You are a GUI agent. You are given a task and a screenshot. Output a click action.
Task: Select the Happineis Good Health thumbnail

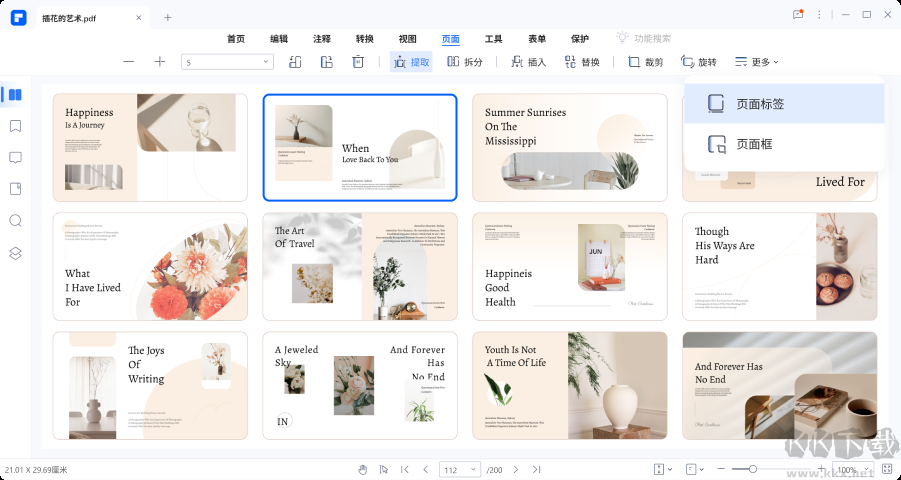569,267
